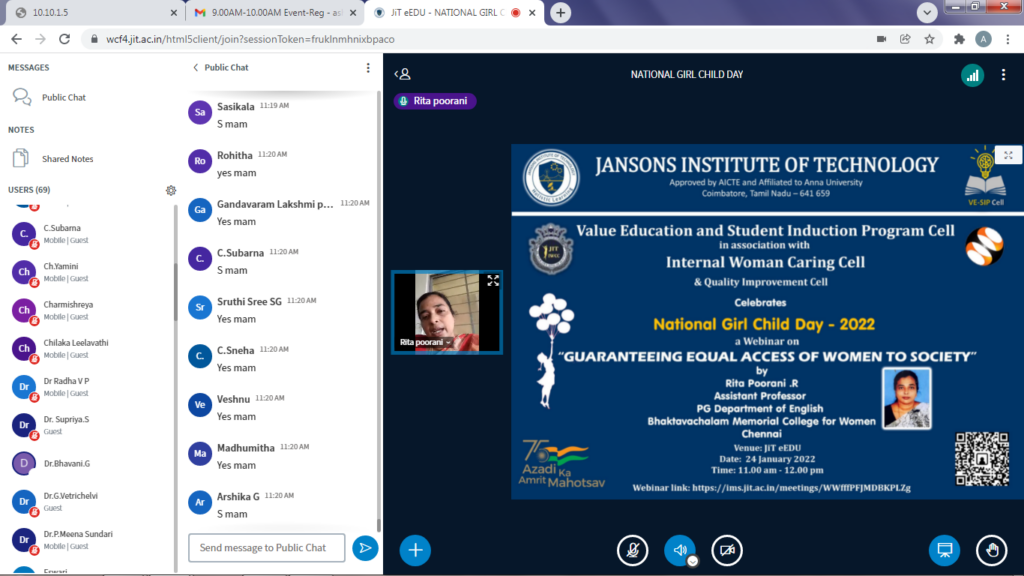The height and width of the screenshot is (576, 1024).
Task: Open connection status signal icon
Action: coord(972,75)
